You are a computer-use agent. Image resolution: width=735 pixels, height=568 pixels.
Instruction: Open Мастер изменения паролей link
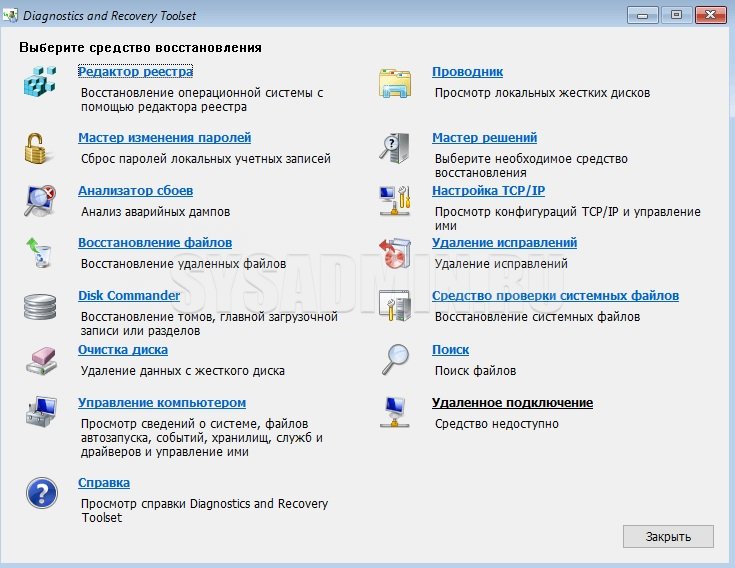pos(164,138)
